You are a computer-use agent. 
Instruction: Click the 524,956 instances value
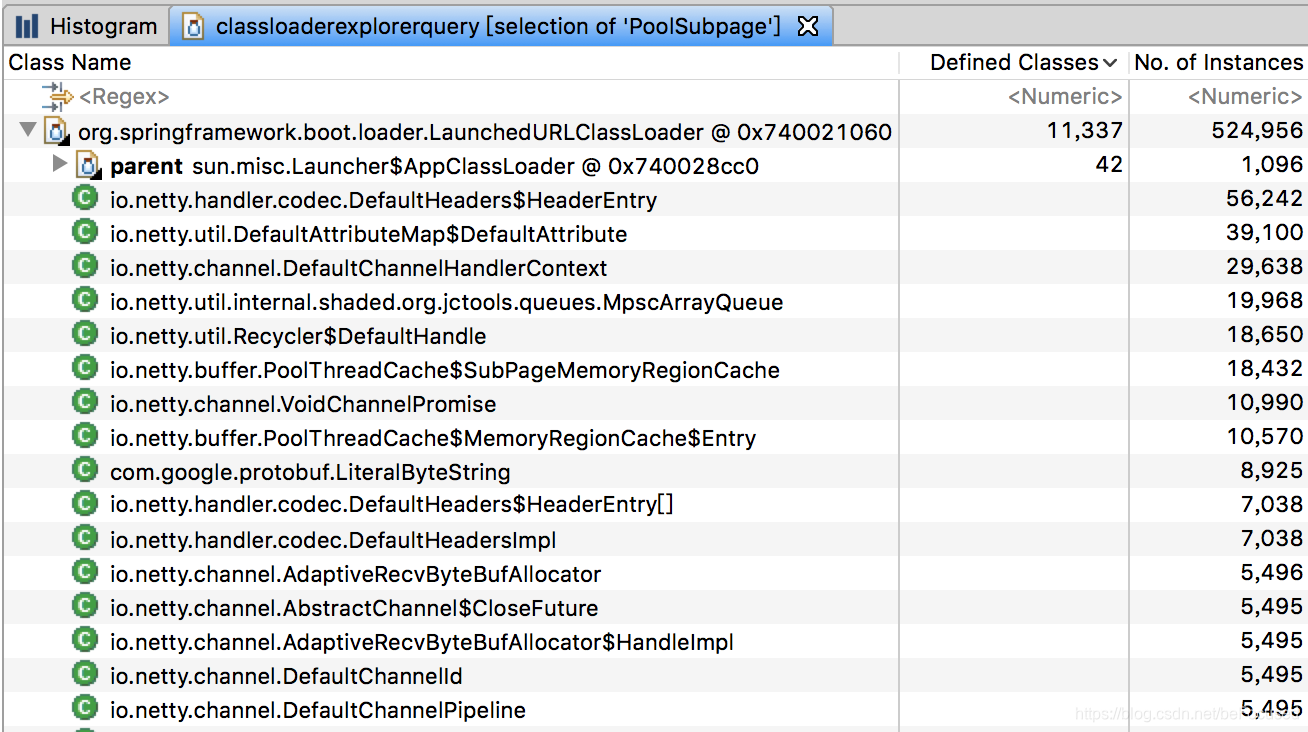[x=1257, y=131]
